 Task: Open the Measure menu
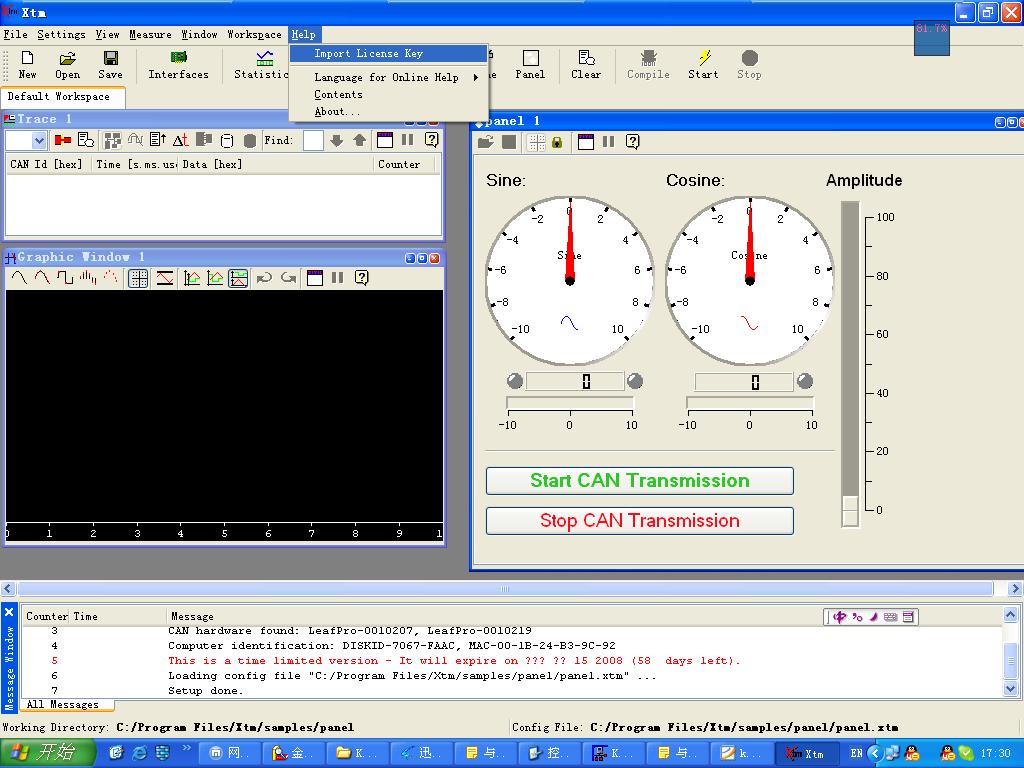pyautogui.click(x=150, y=35)
